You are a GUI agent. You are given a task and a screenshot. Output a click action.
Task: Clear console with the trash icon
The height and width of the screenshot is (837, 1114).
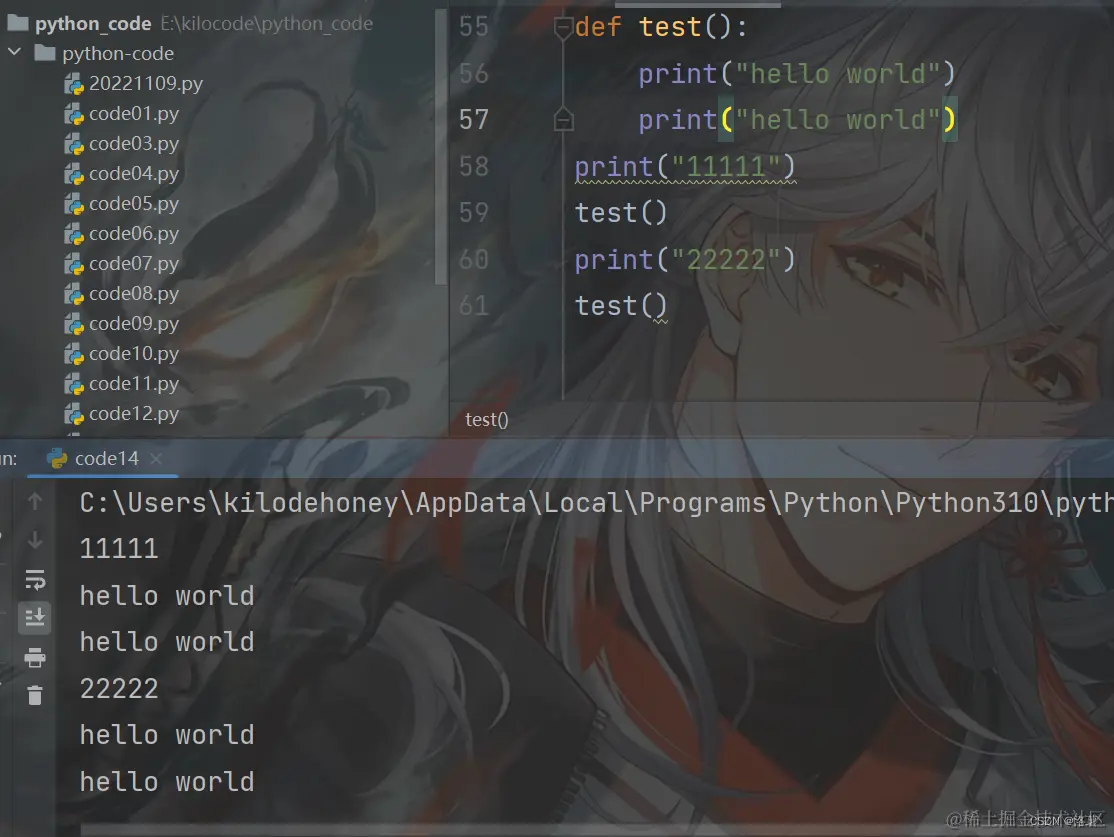coord(35,695)
